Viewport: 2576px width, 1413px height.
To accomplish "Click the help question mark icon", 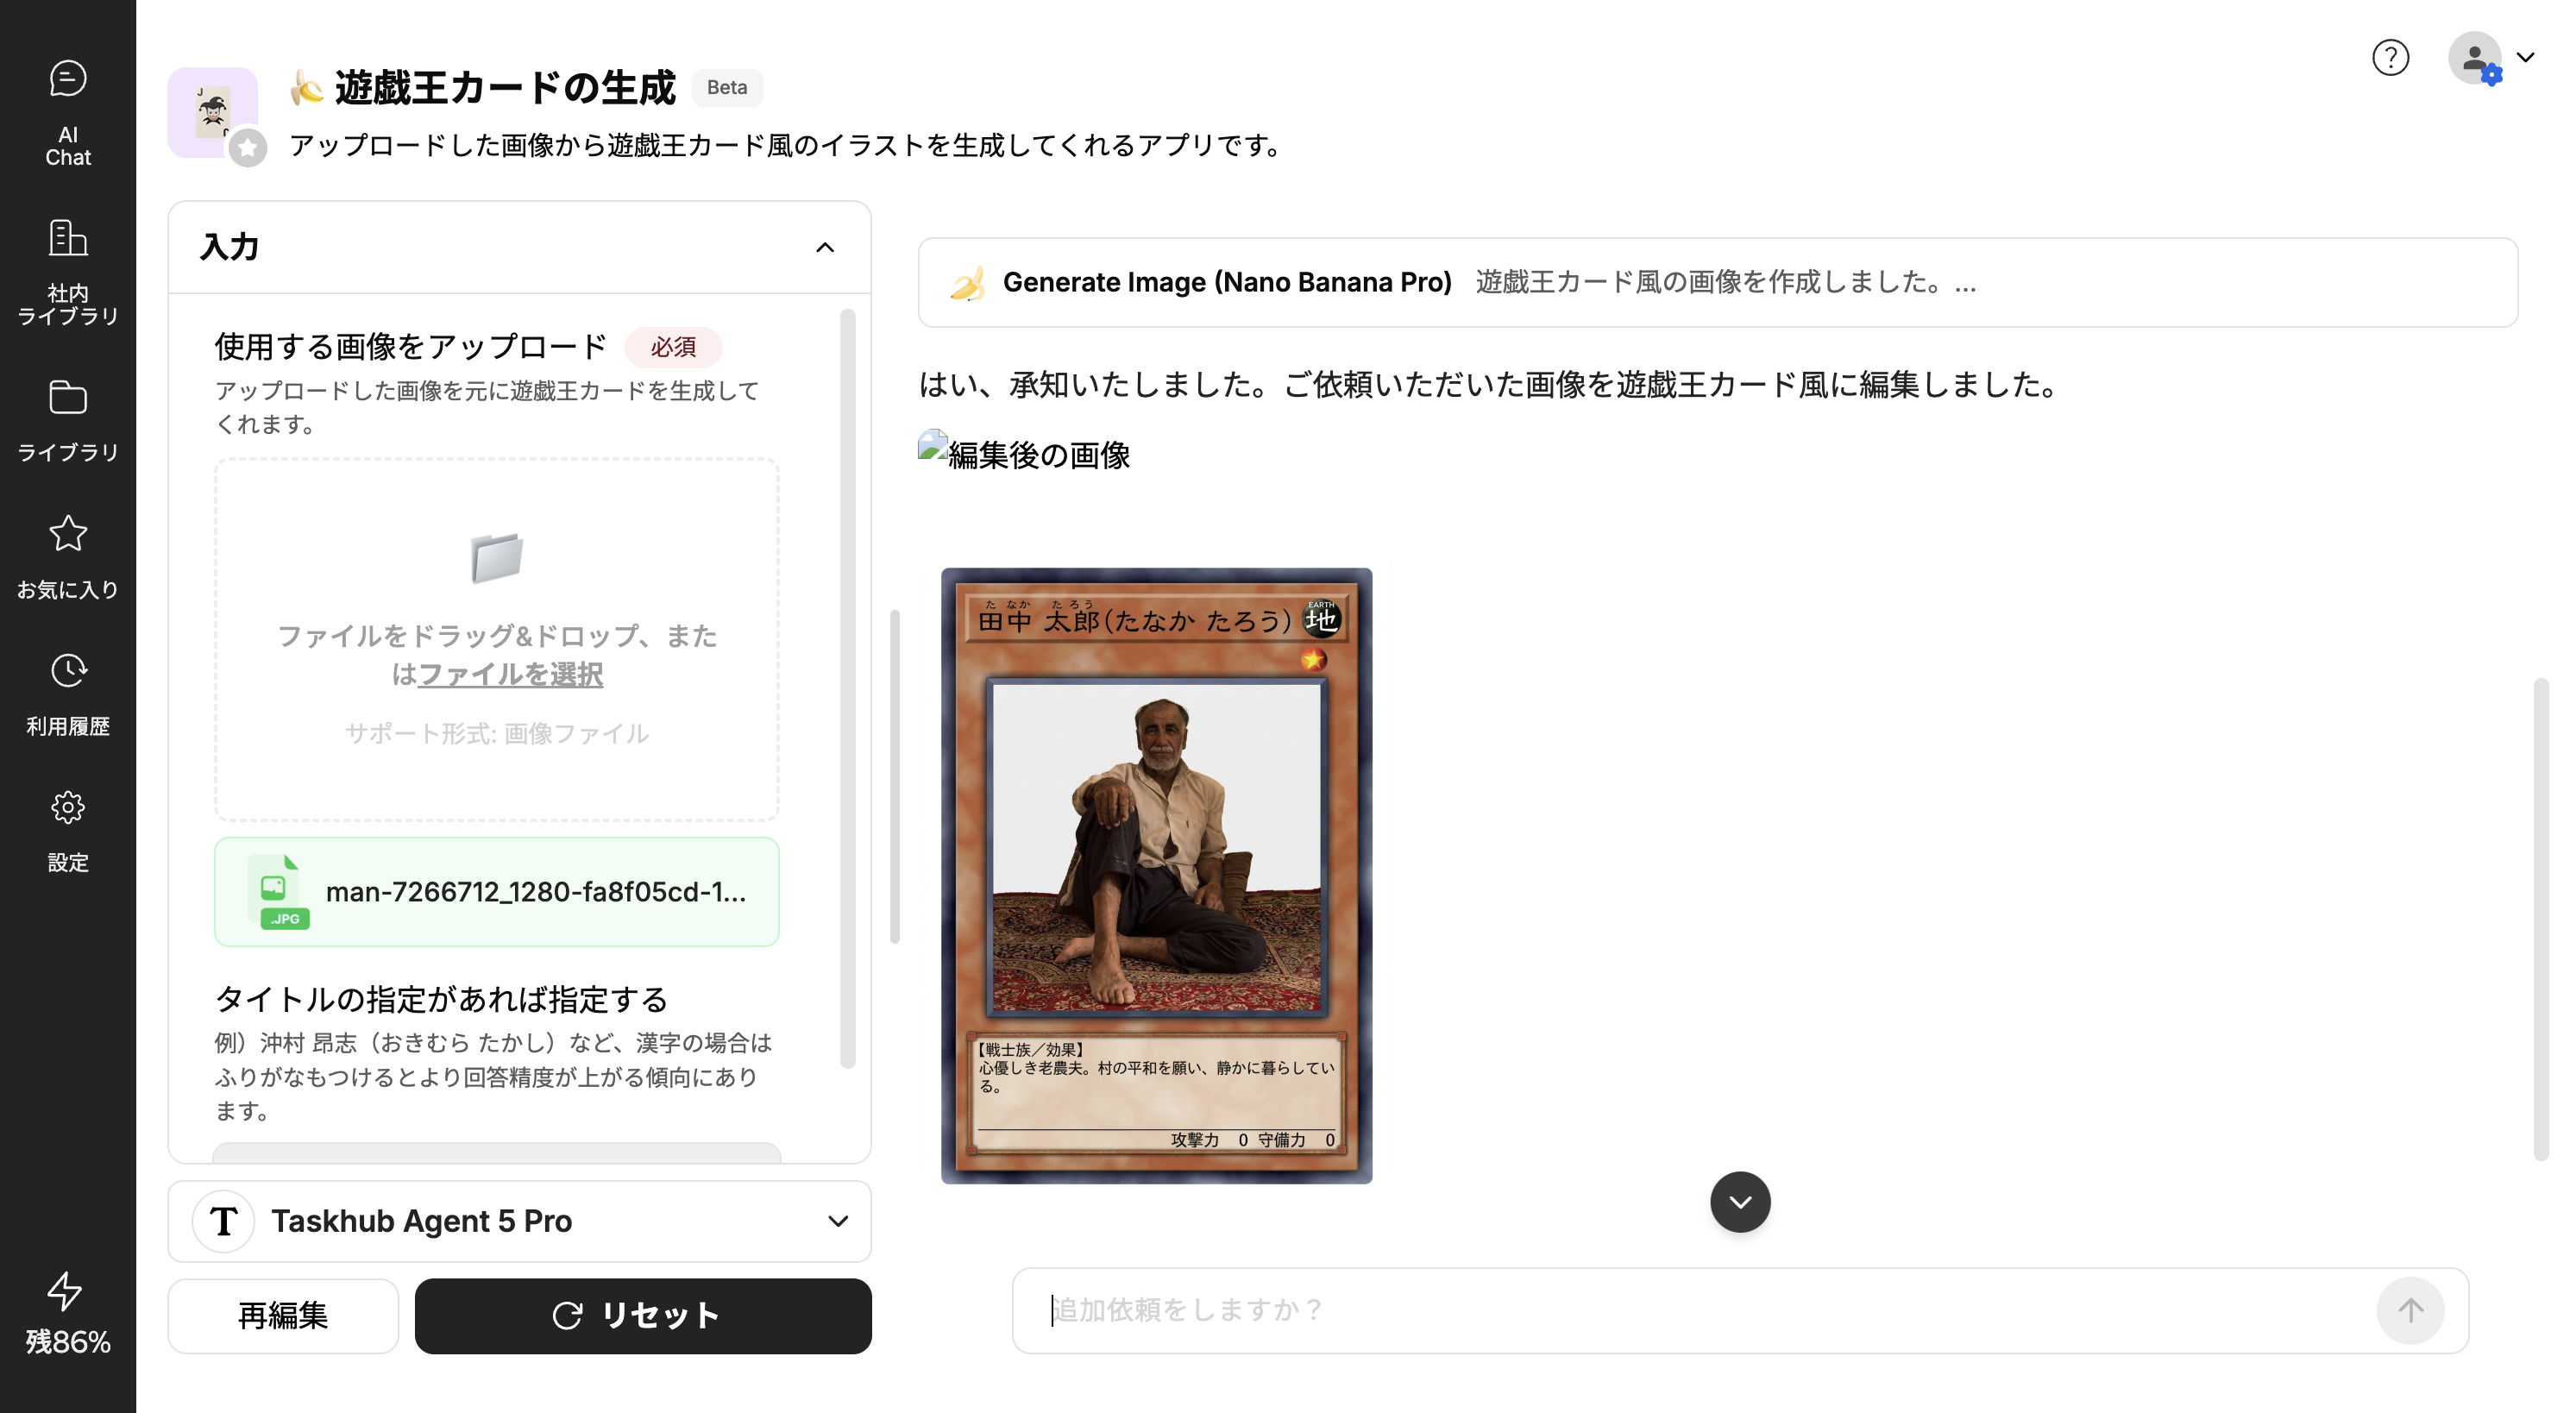I will click(2390, 57).
